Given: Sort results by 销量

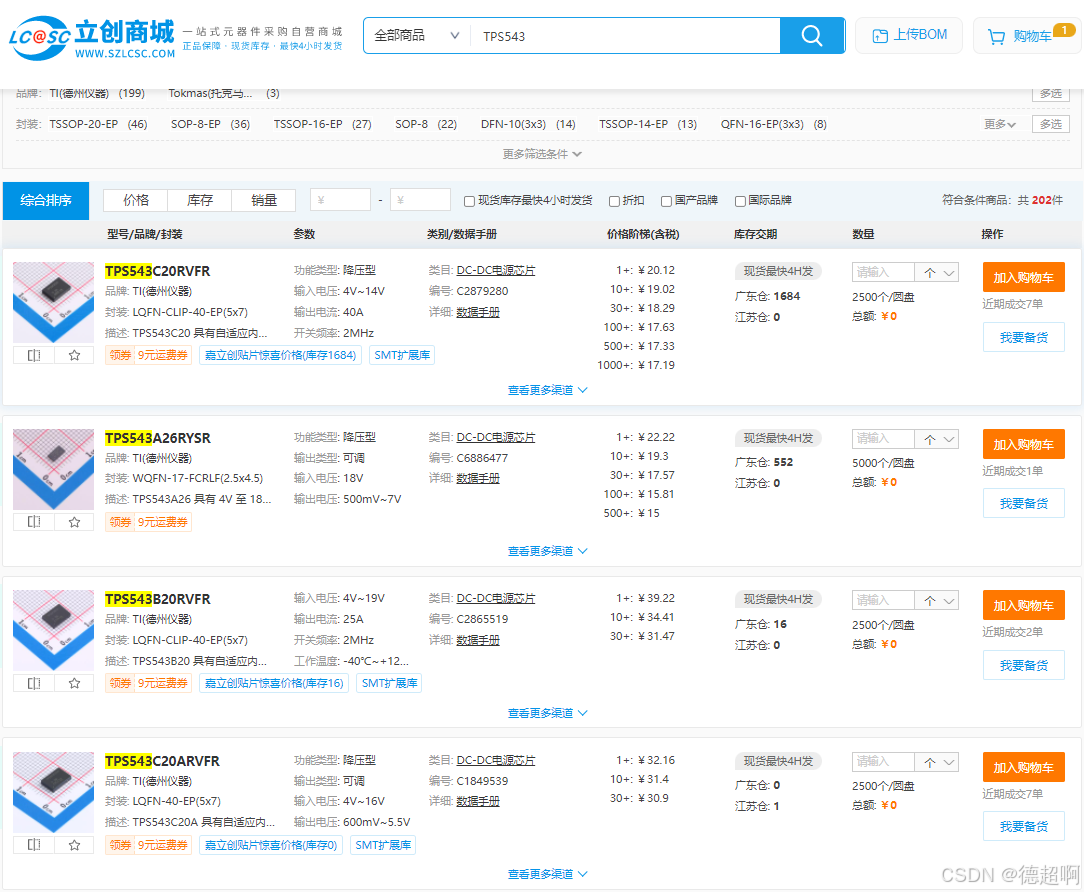Looking at the screenshot, I should pos(264,201).
